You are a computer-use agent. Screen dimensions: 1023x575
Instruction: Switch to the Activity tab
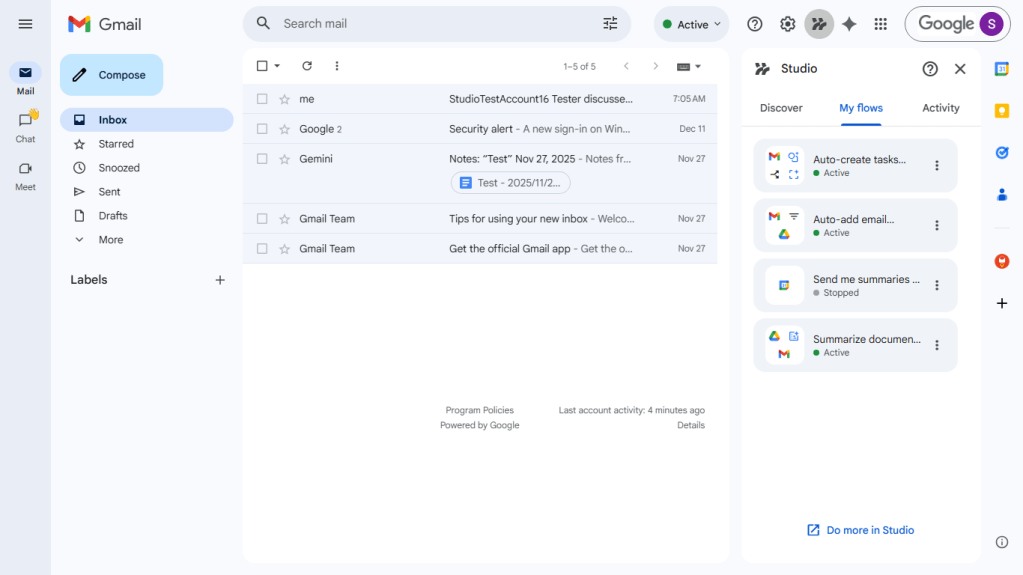pos(940,108)
